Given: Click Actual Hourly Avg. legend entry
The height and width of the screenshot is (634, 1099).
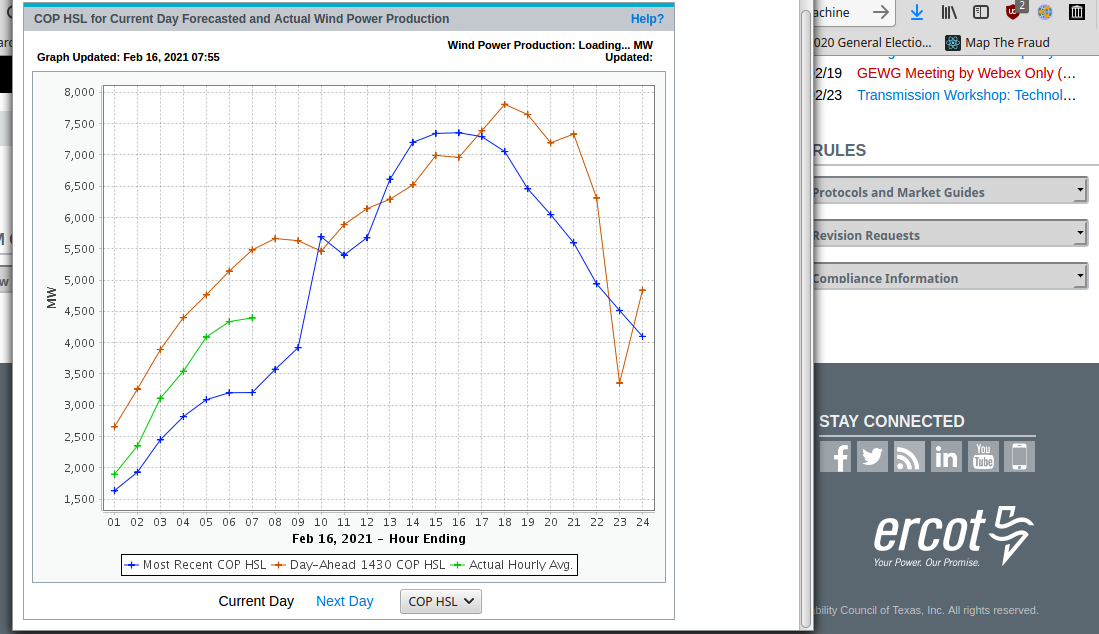Looking at the screenshot, I should point(512,565).
